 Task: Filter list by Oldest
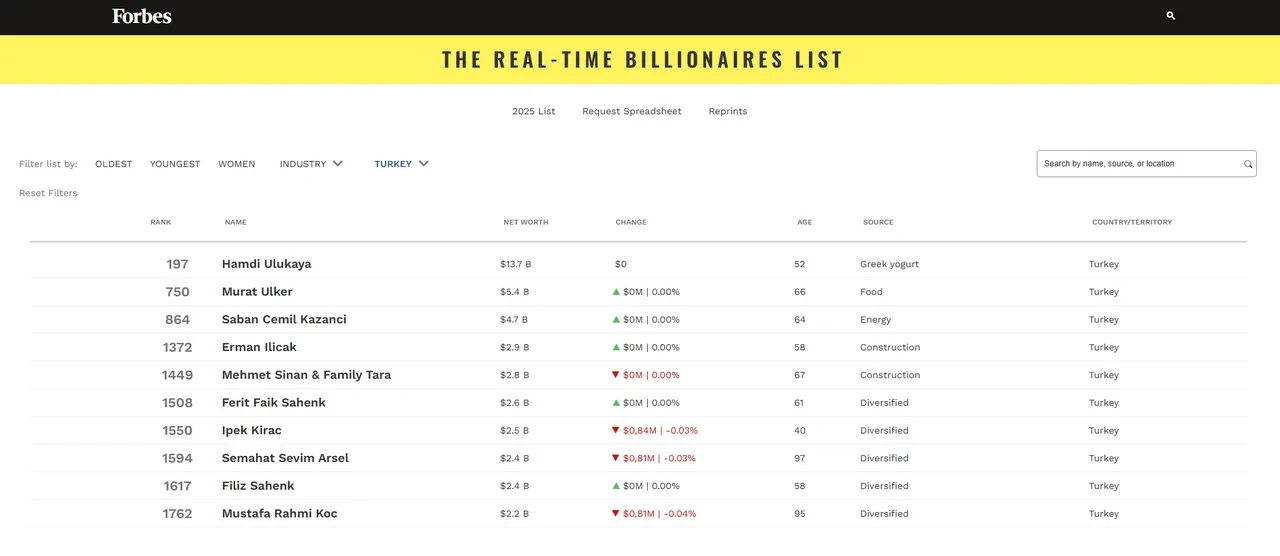click(113, 164)
